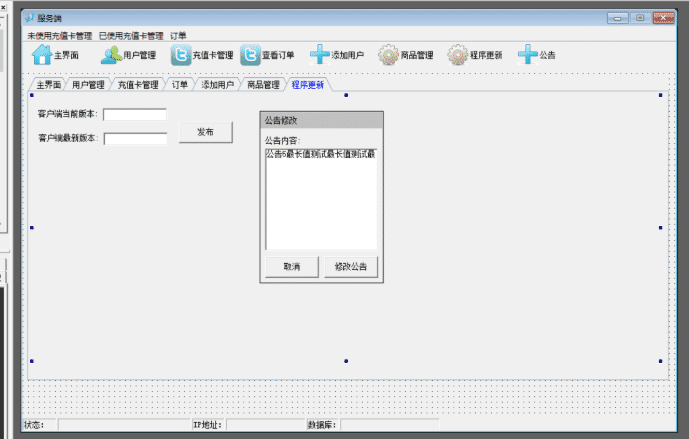Open 用户管理 toolbar icon with user figures
The height and width of the screenshot is (439, 689).
(111, 55)
